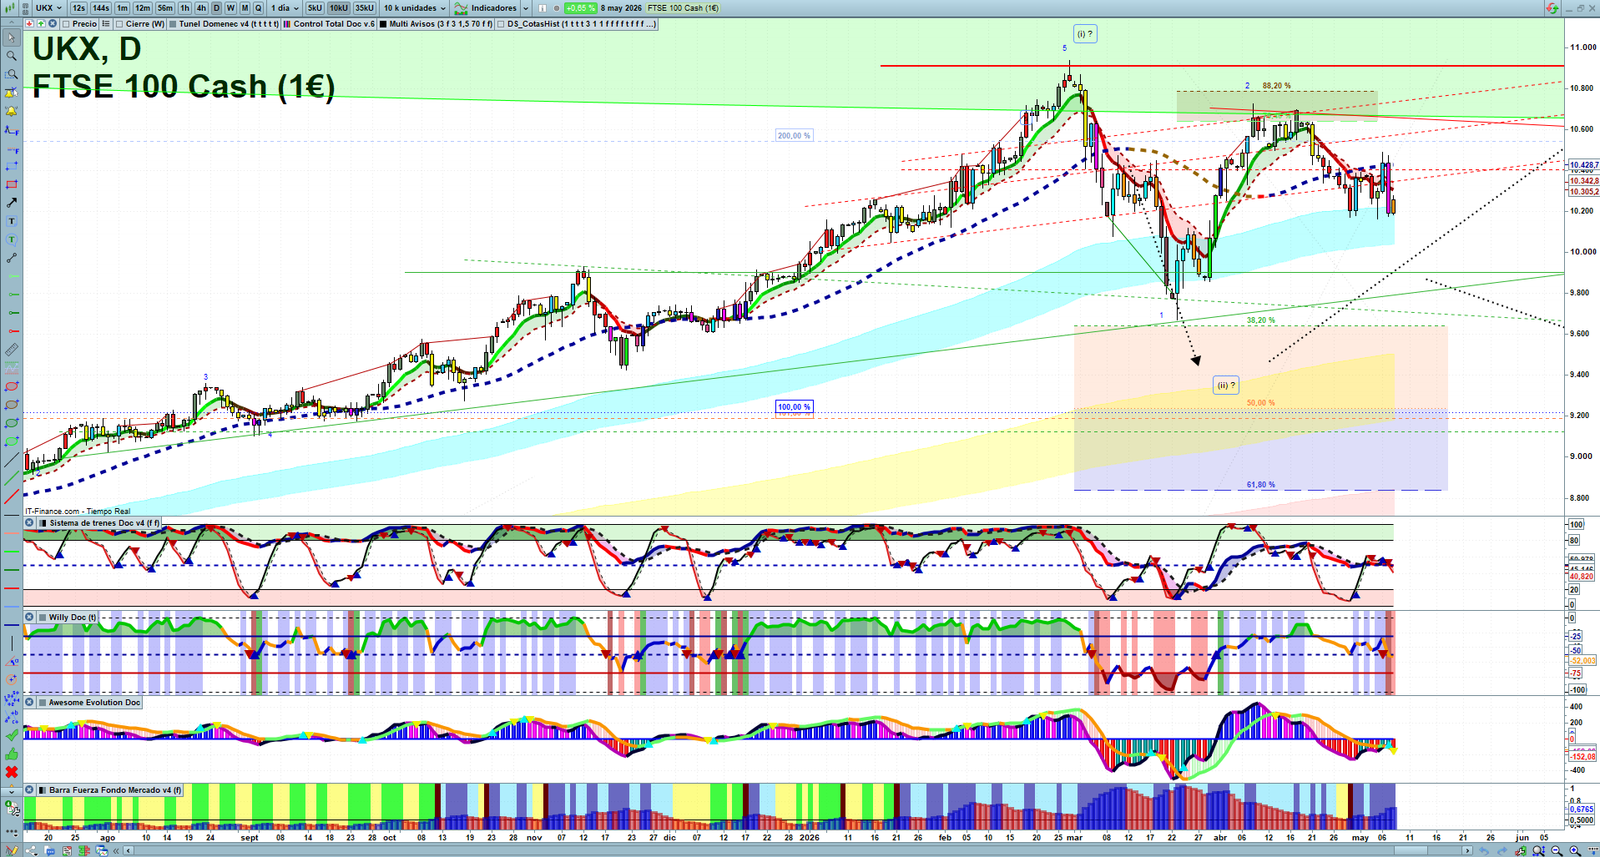This screenshot has width=1600, height=857.
Task: Select the zoom area selection tool
Action: pyautogui.click(x=11, y=74)
